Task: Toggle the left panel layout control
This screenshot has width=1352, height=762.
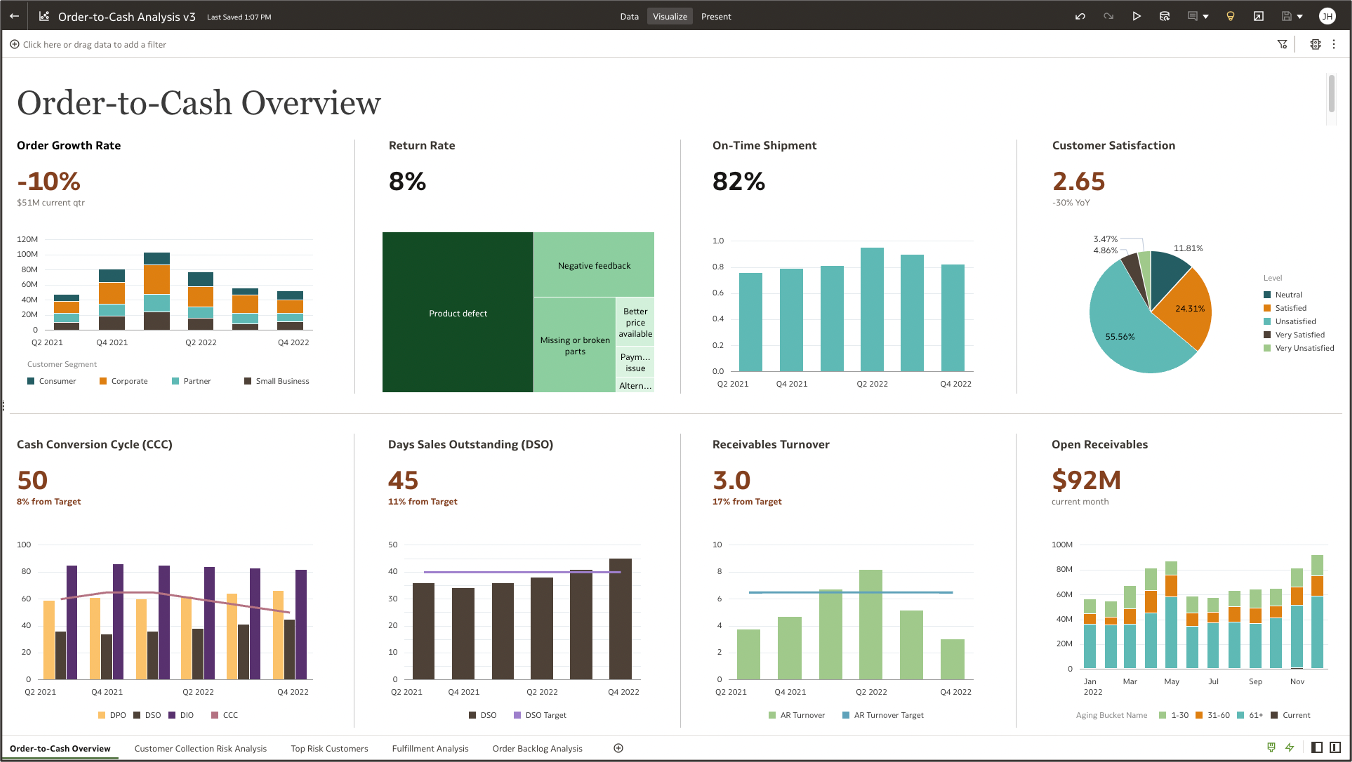Action: [1317, 748]
